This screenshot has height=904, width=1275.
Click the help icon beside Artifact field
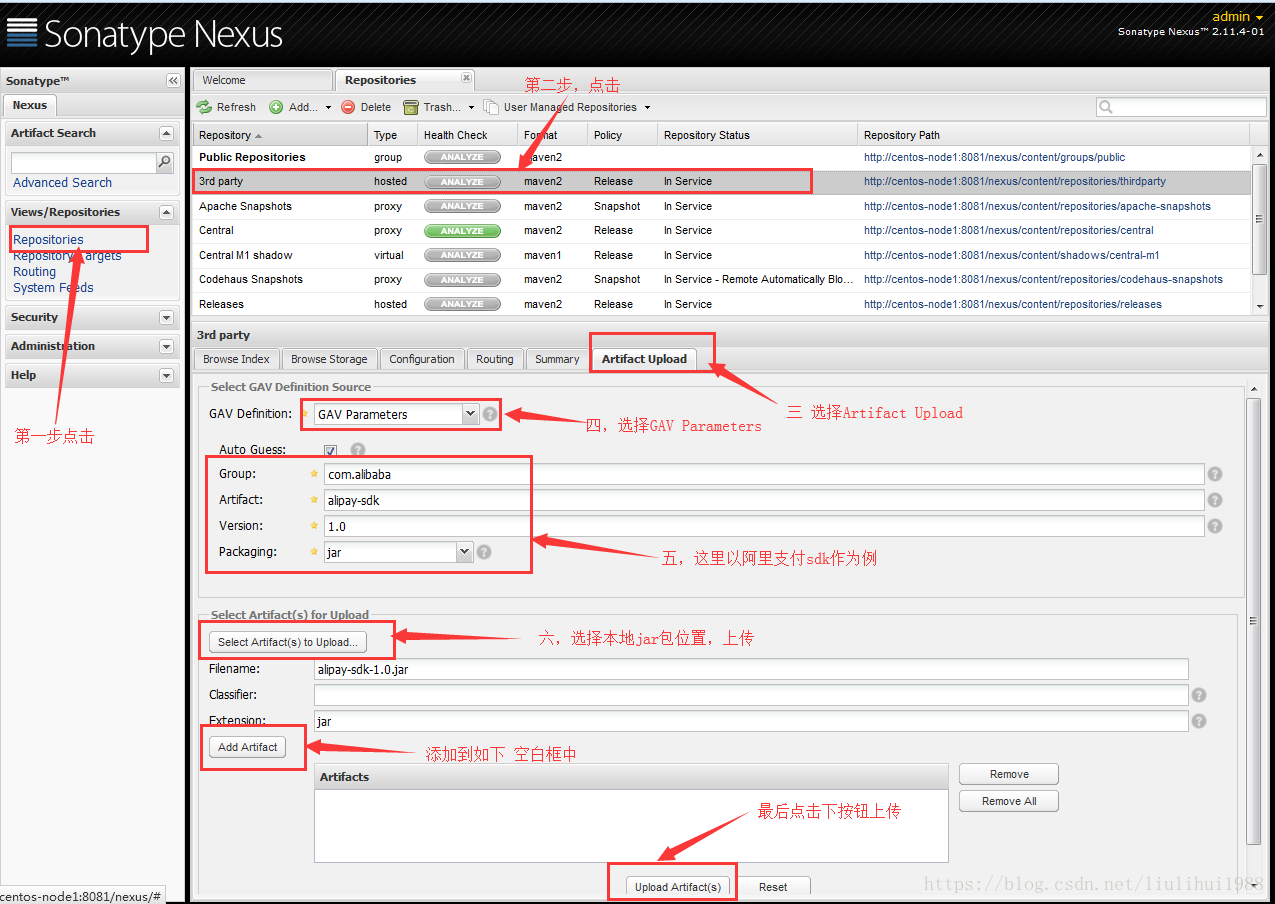[x=1215, y=500]
